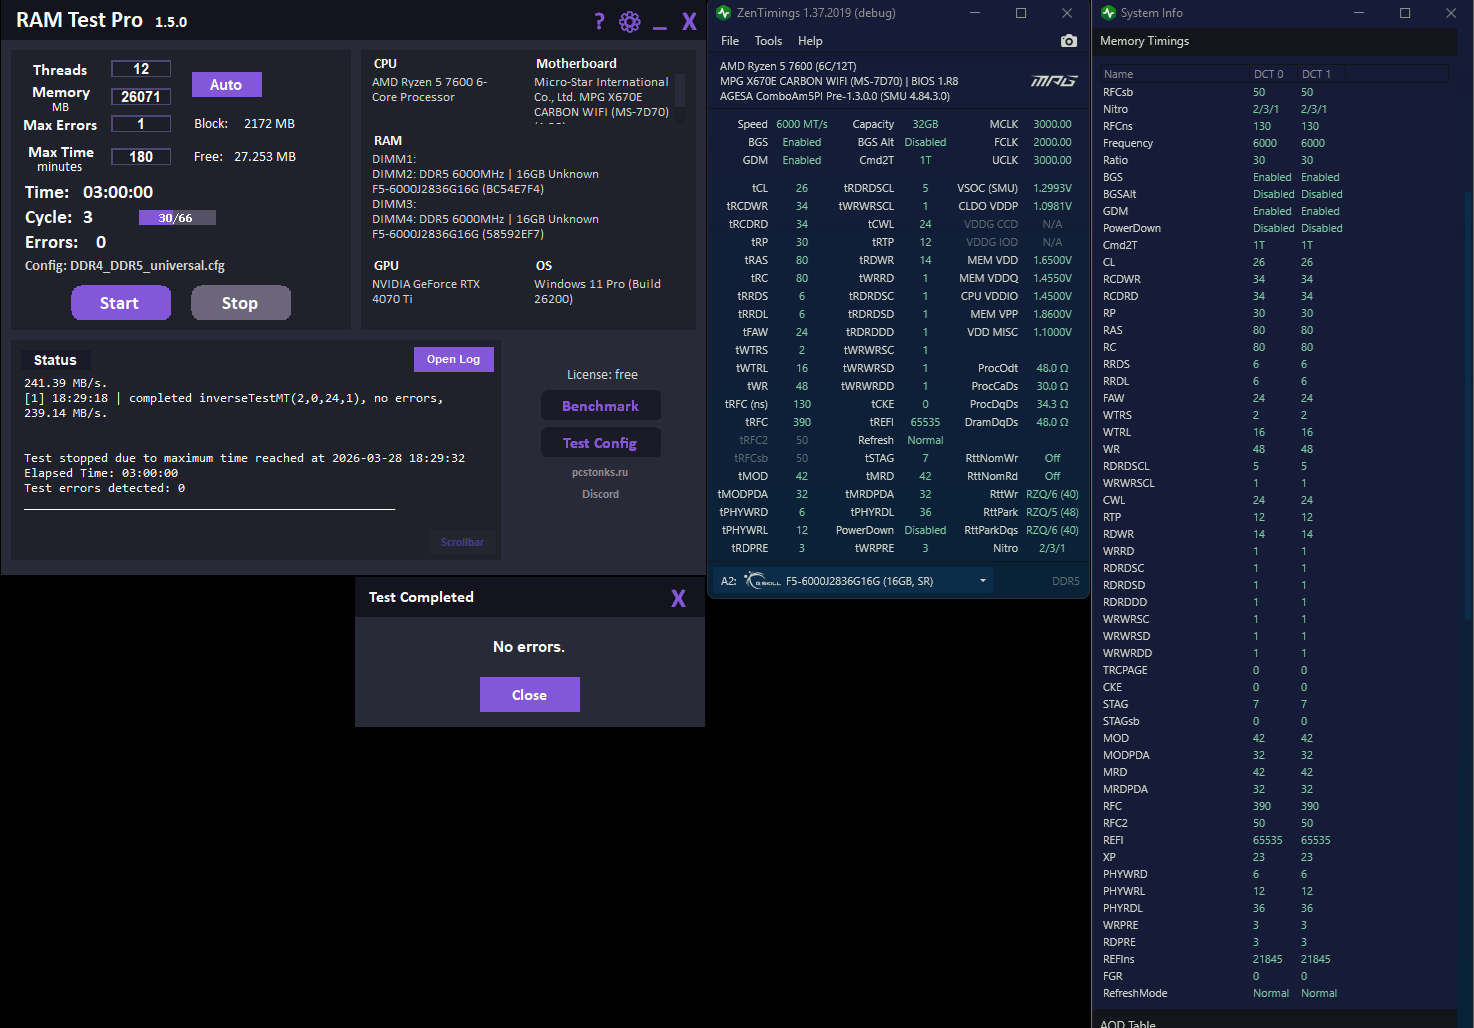Viewport: 1474px width, 1028px height.
Task: Click the Stop test button
Action: pyautogui.click(x=240, y=303)
